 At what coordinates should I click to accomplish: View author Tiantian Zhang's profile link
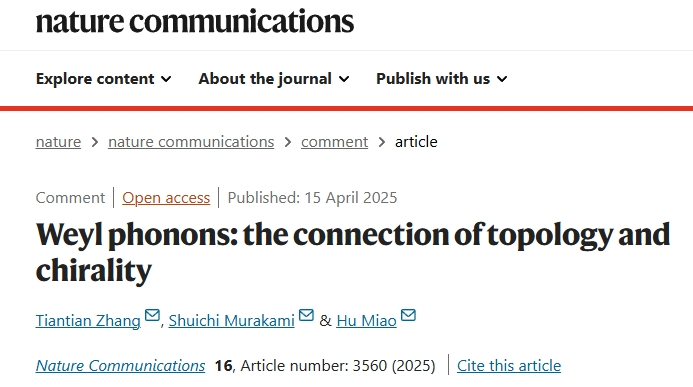(88, 321)
